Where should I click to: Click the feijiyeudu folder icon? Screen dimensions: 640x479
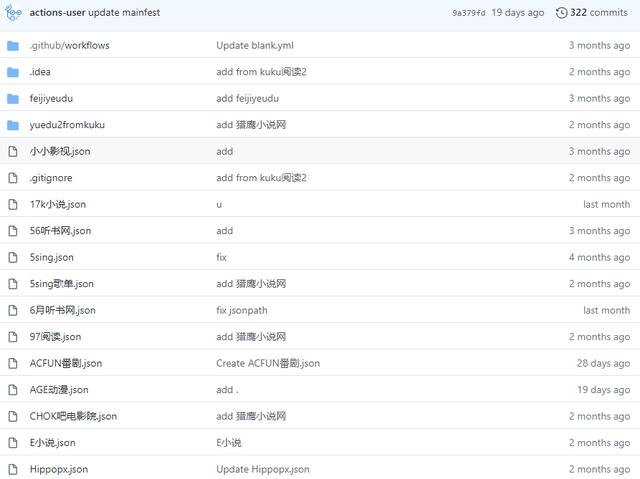[13, 99]
